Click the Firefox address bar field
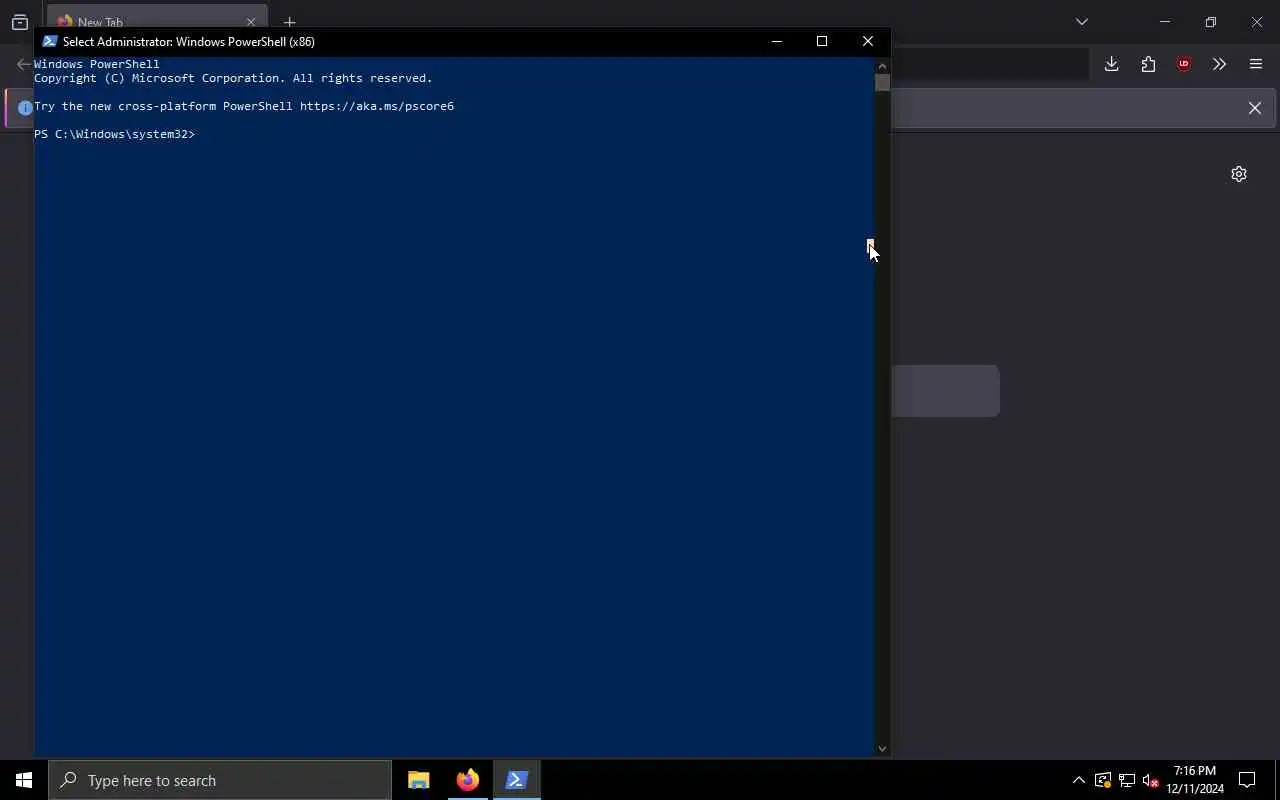The width and height of the screenshot is (1280, 800). tap(988, 64)
